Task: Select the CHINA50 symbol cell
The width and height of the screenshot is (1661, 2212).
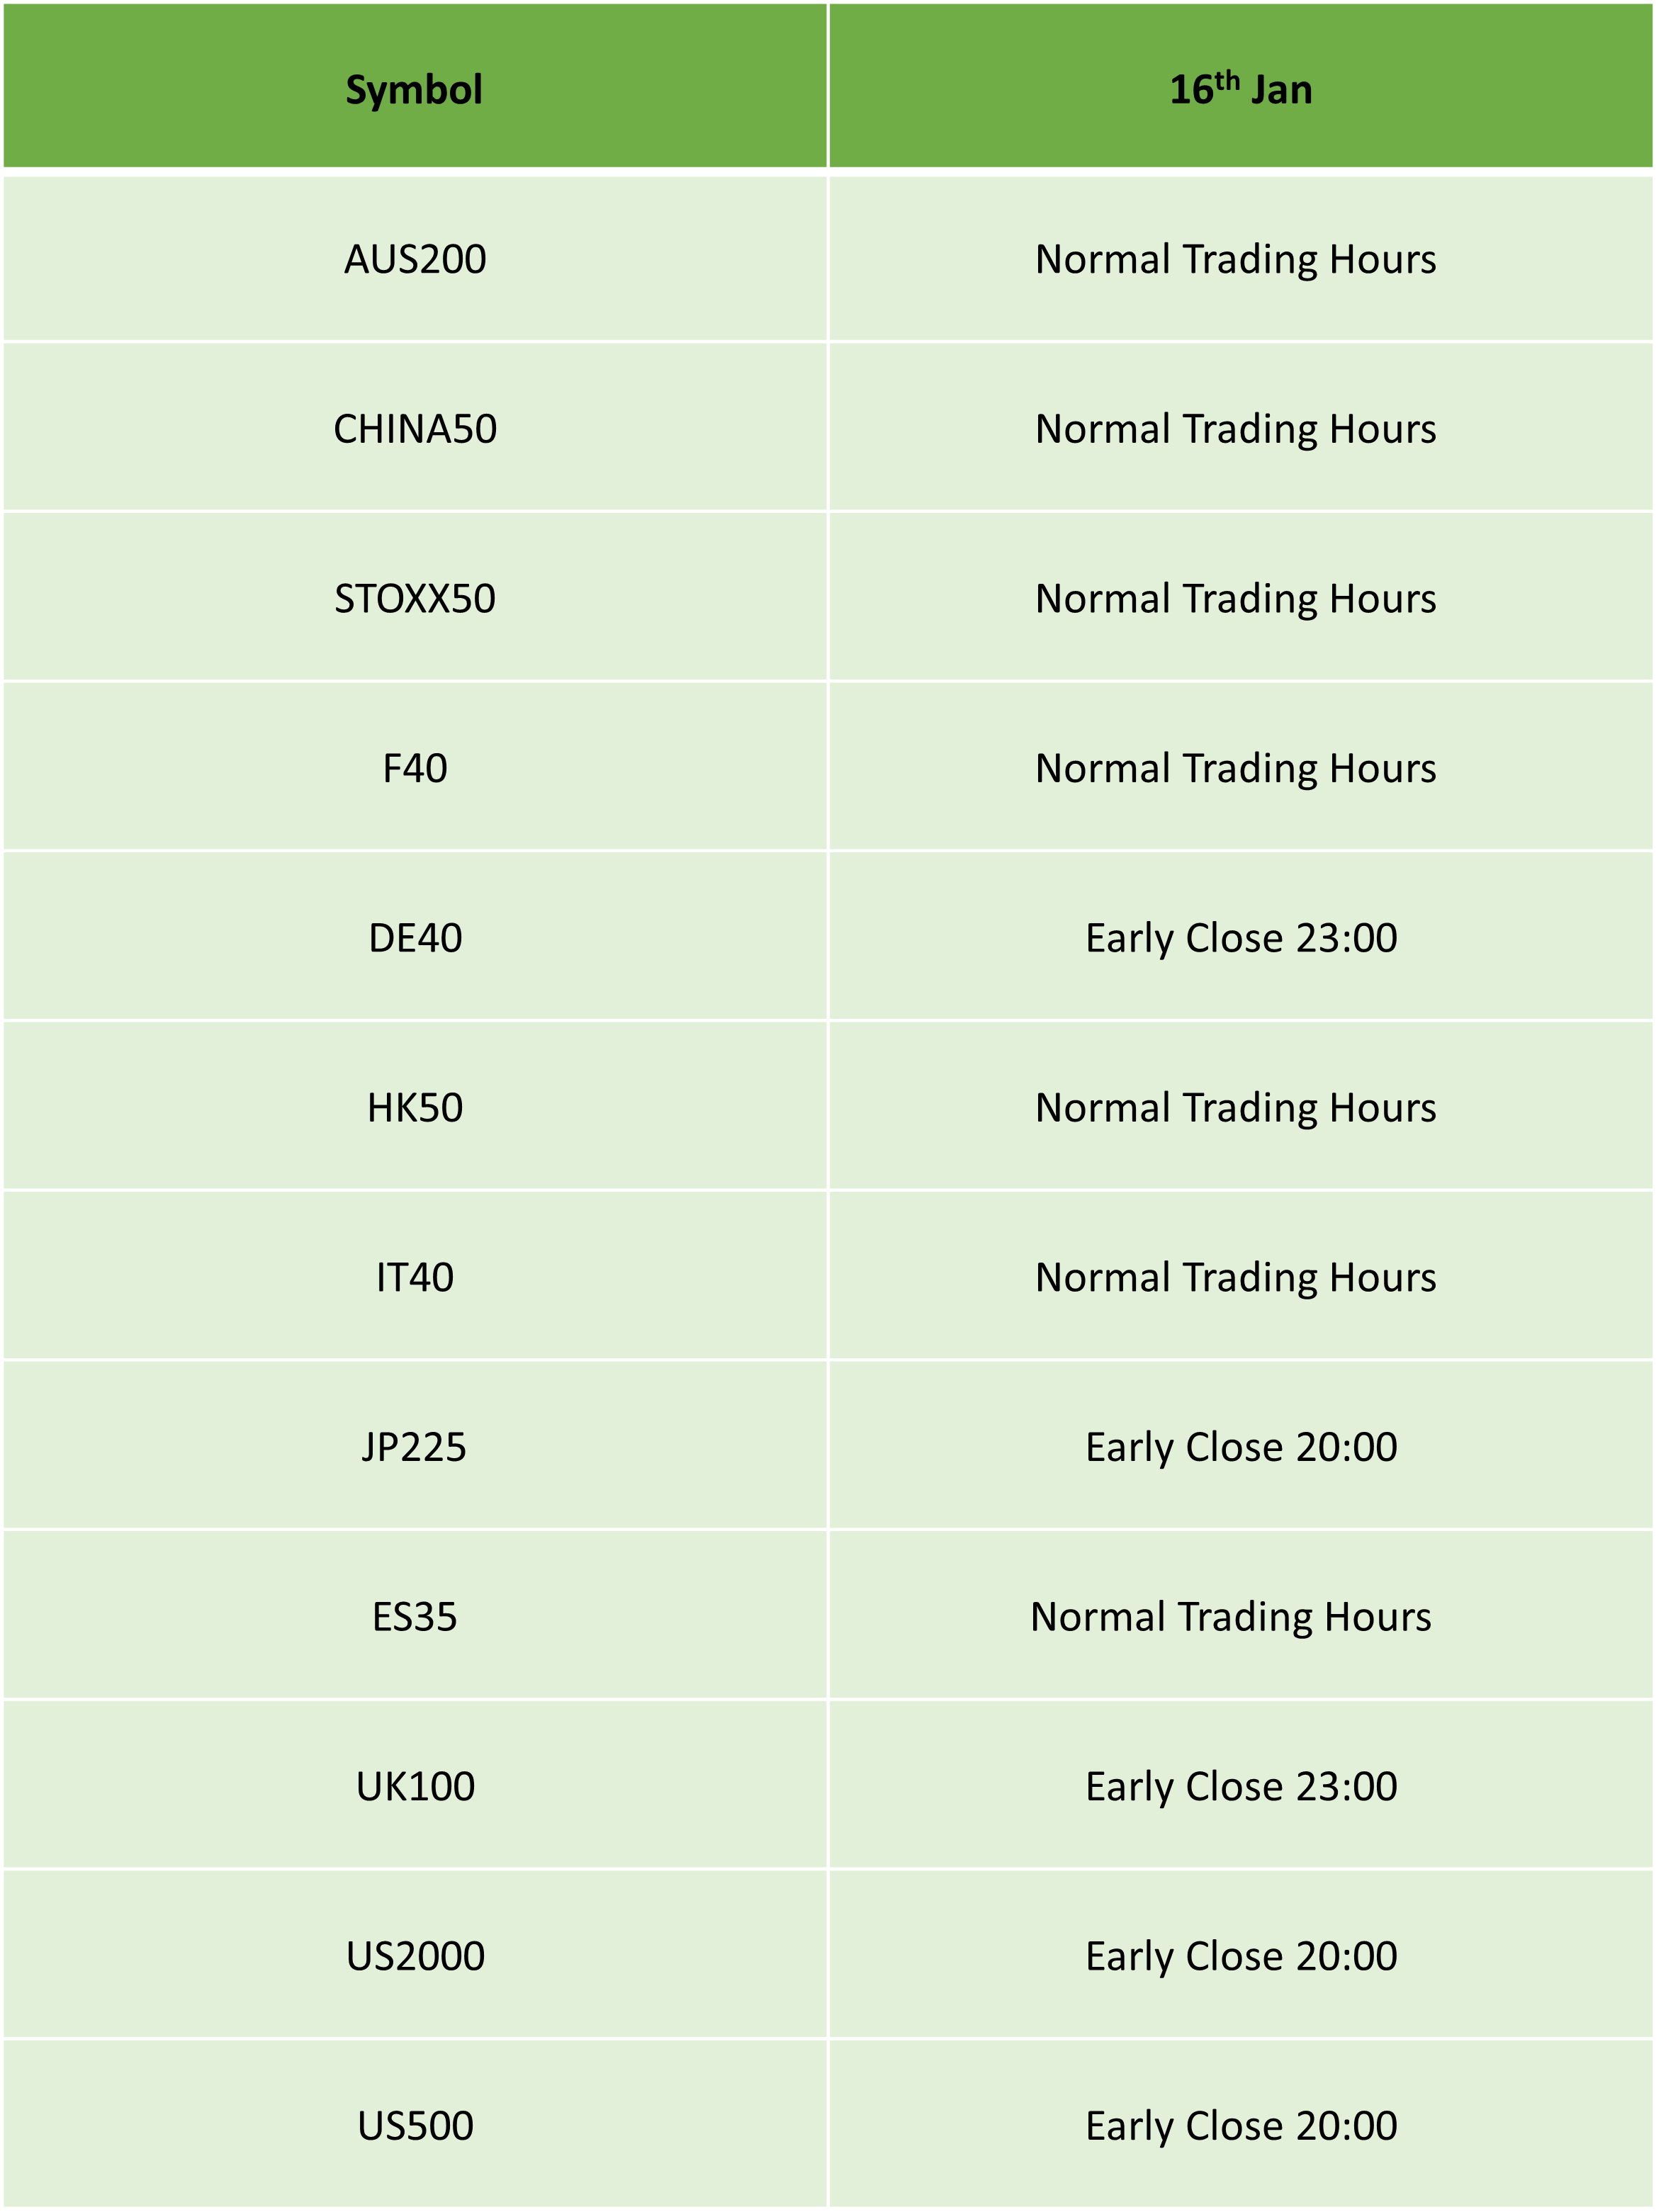Action: (415, 428)
